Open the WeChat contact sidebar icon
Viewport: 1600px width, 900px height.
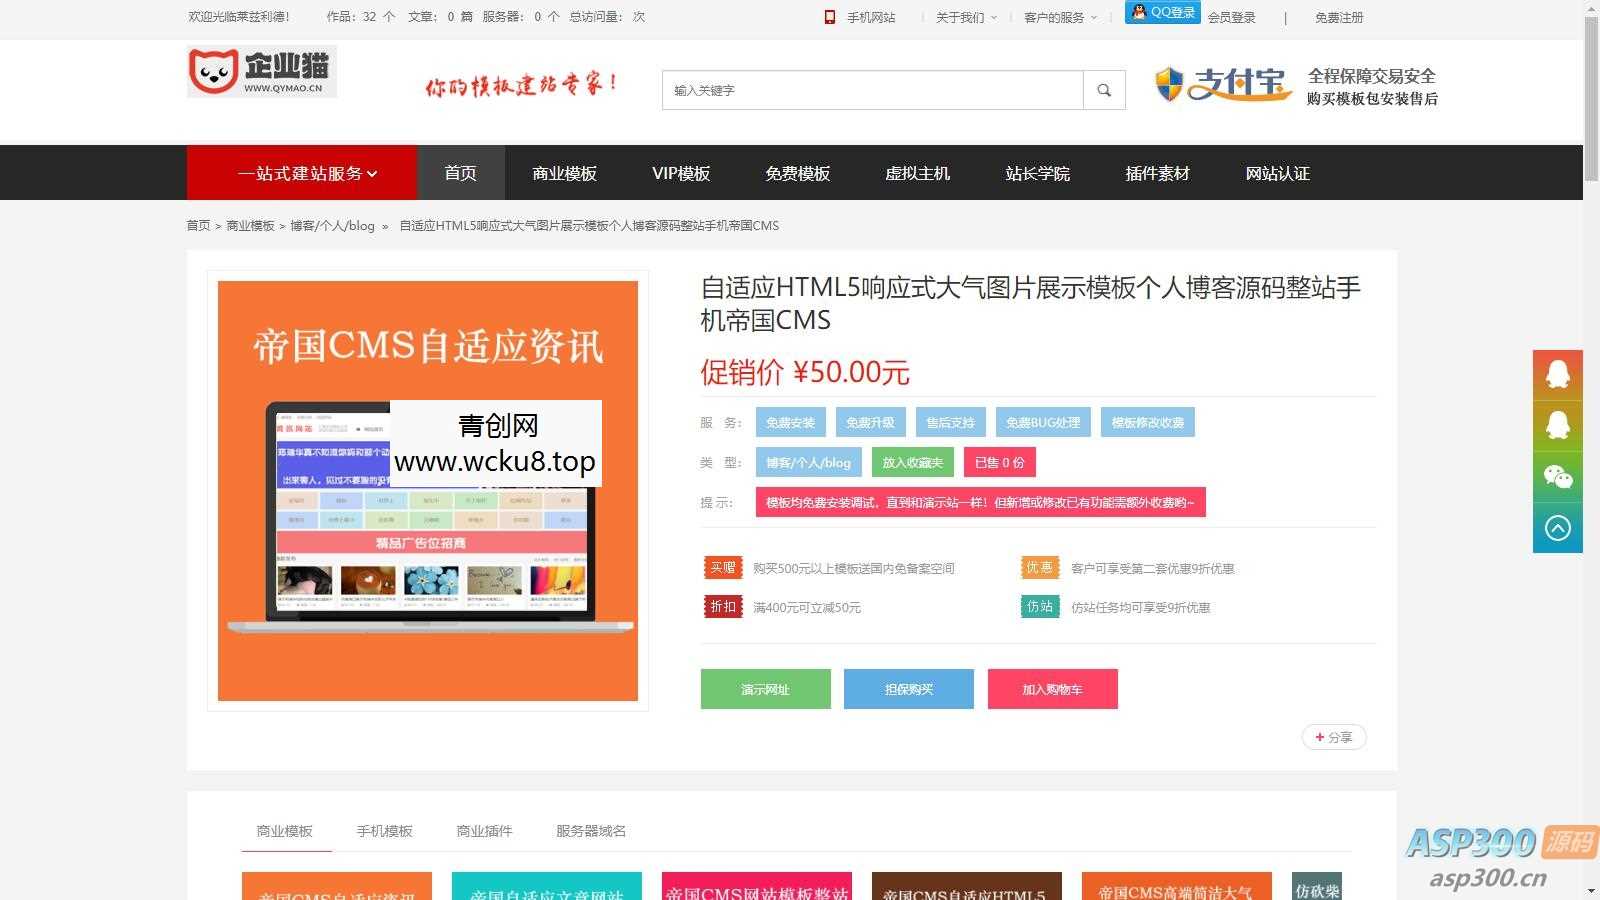1557,477
